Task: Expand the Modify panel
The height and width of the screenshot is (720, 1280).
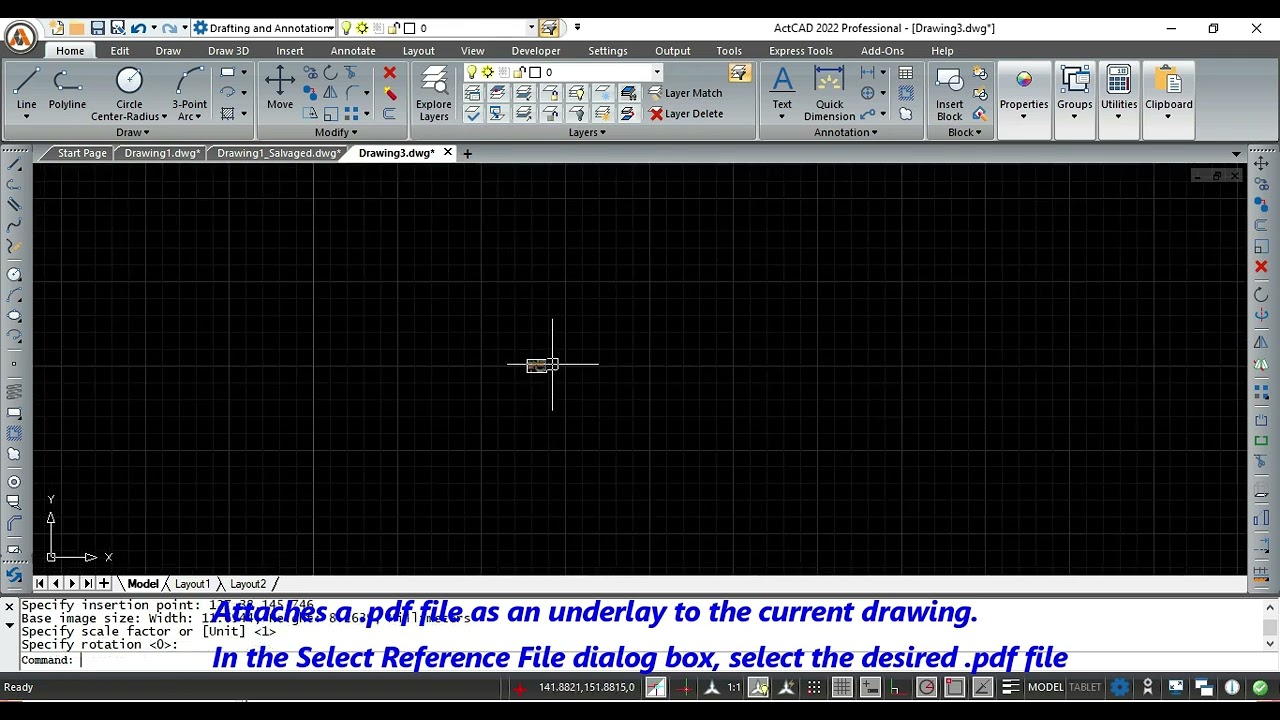Action: pos(336,132)
